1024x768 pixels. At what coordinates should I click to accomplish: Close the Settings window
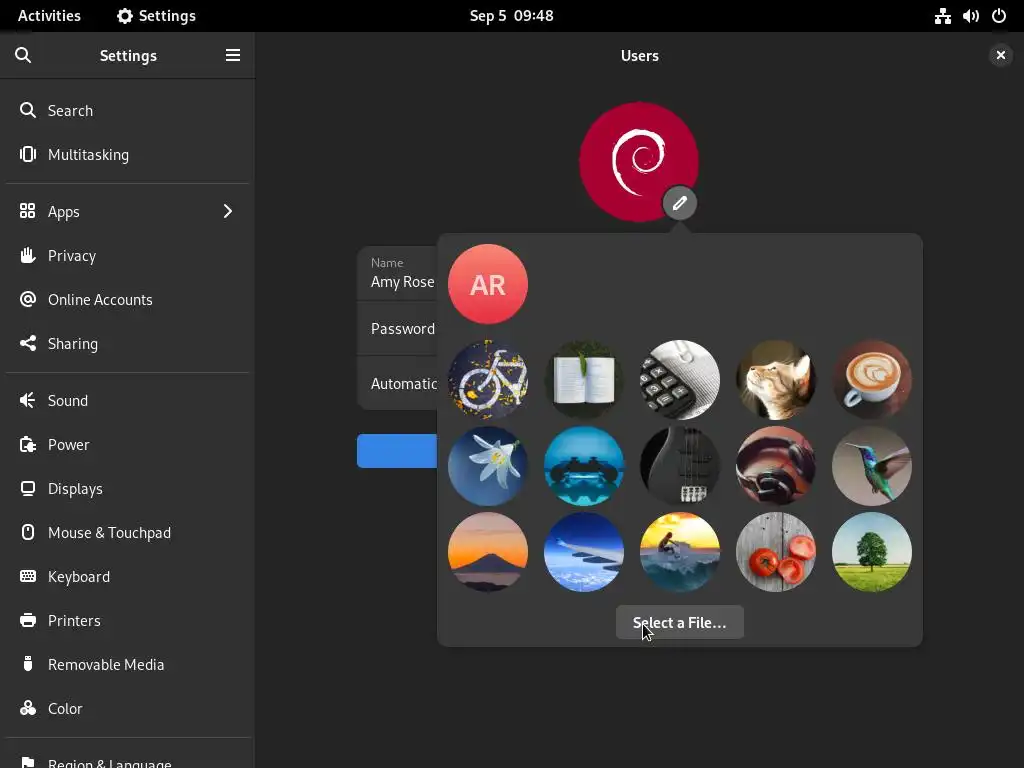click(1000, 56)
